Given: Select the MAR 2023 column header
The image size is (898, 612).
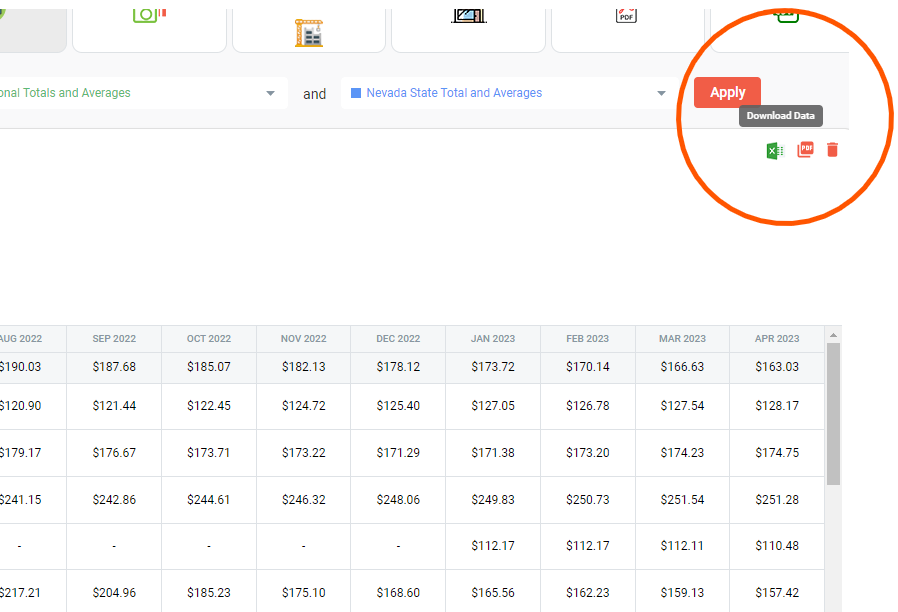Looking at the screenshot, I should point(682,339).
